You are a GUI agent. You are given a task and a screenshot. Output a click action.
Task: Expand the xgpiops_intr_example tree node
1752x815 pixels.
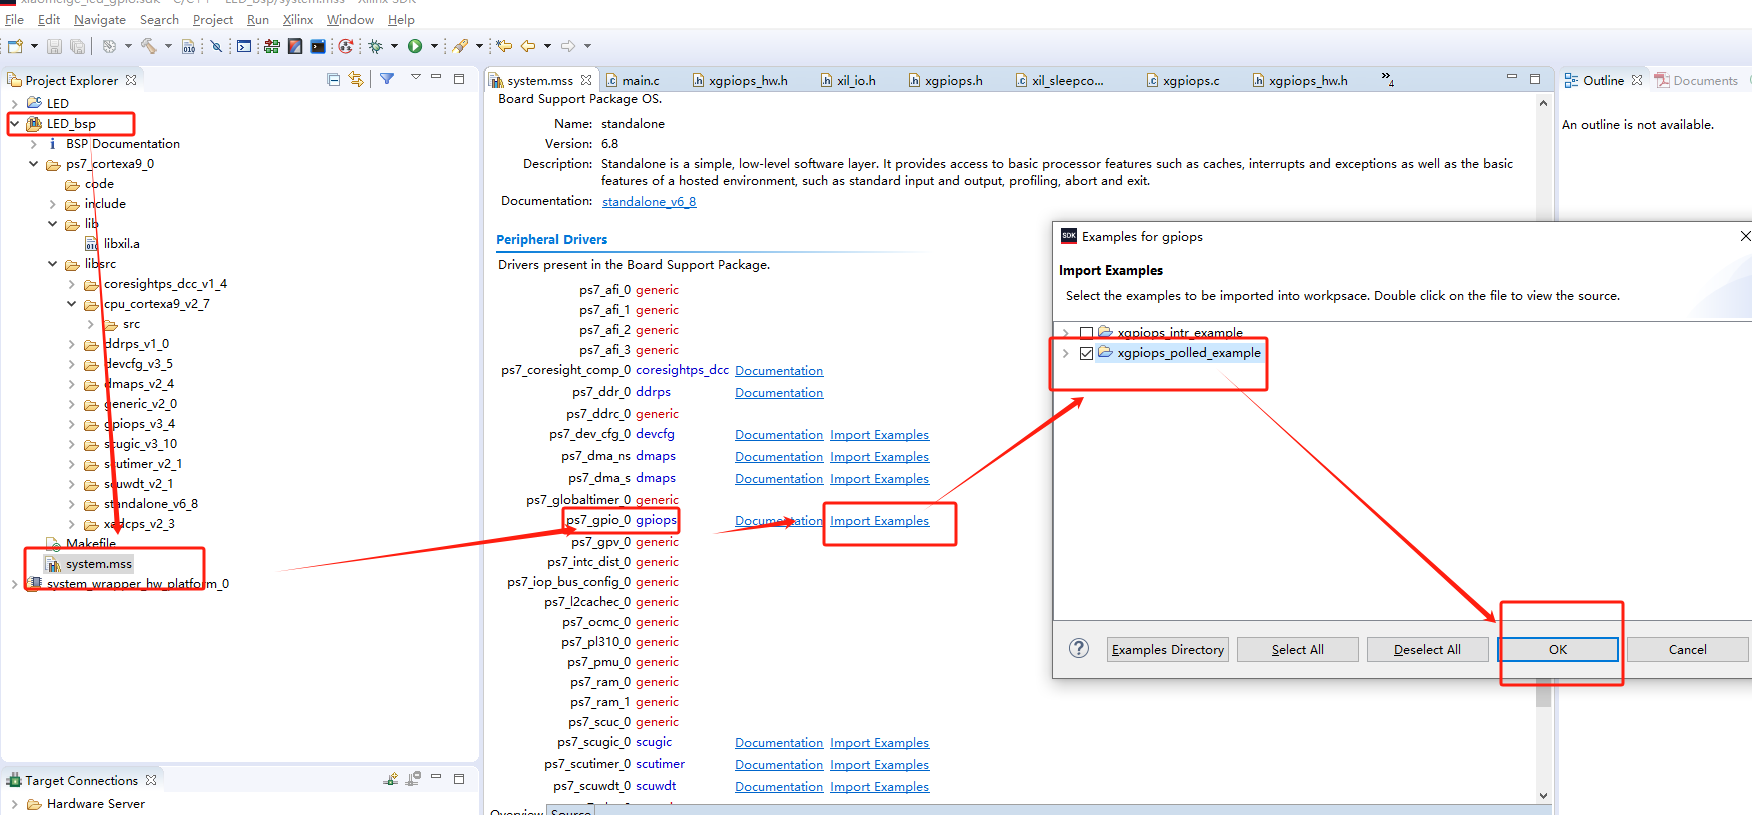tap(1066, 333)
